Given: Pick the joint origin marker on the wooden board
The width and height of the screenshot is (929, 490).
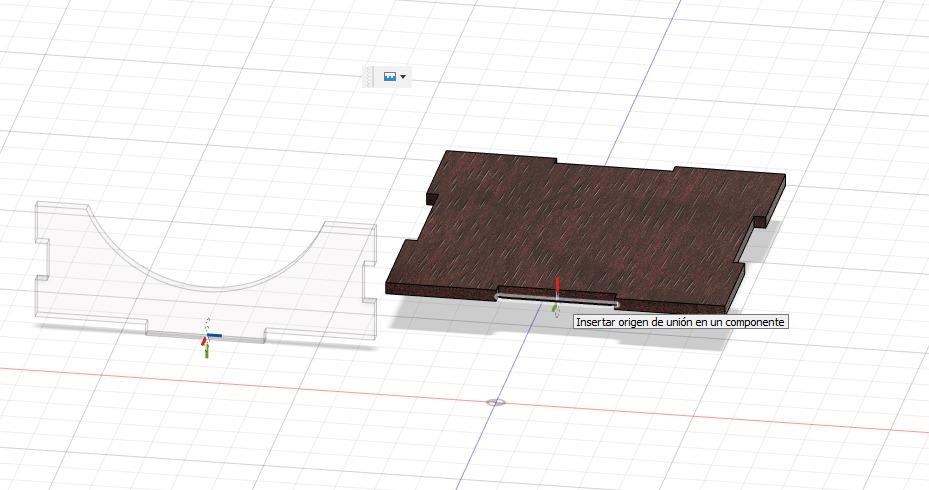Looking at the screenshot, I should pos(556,296).
